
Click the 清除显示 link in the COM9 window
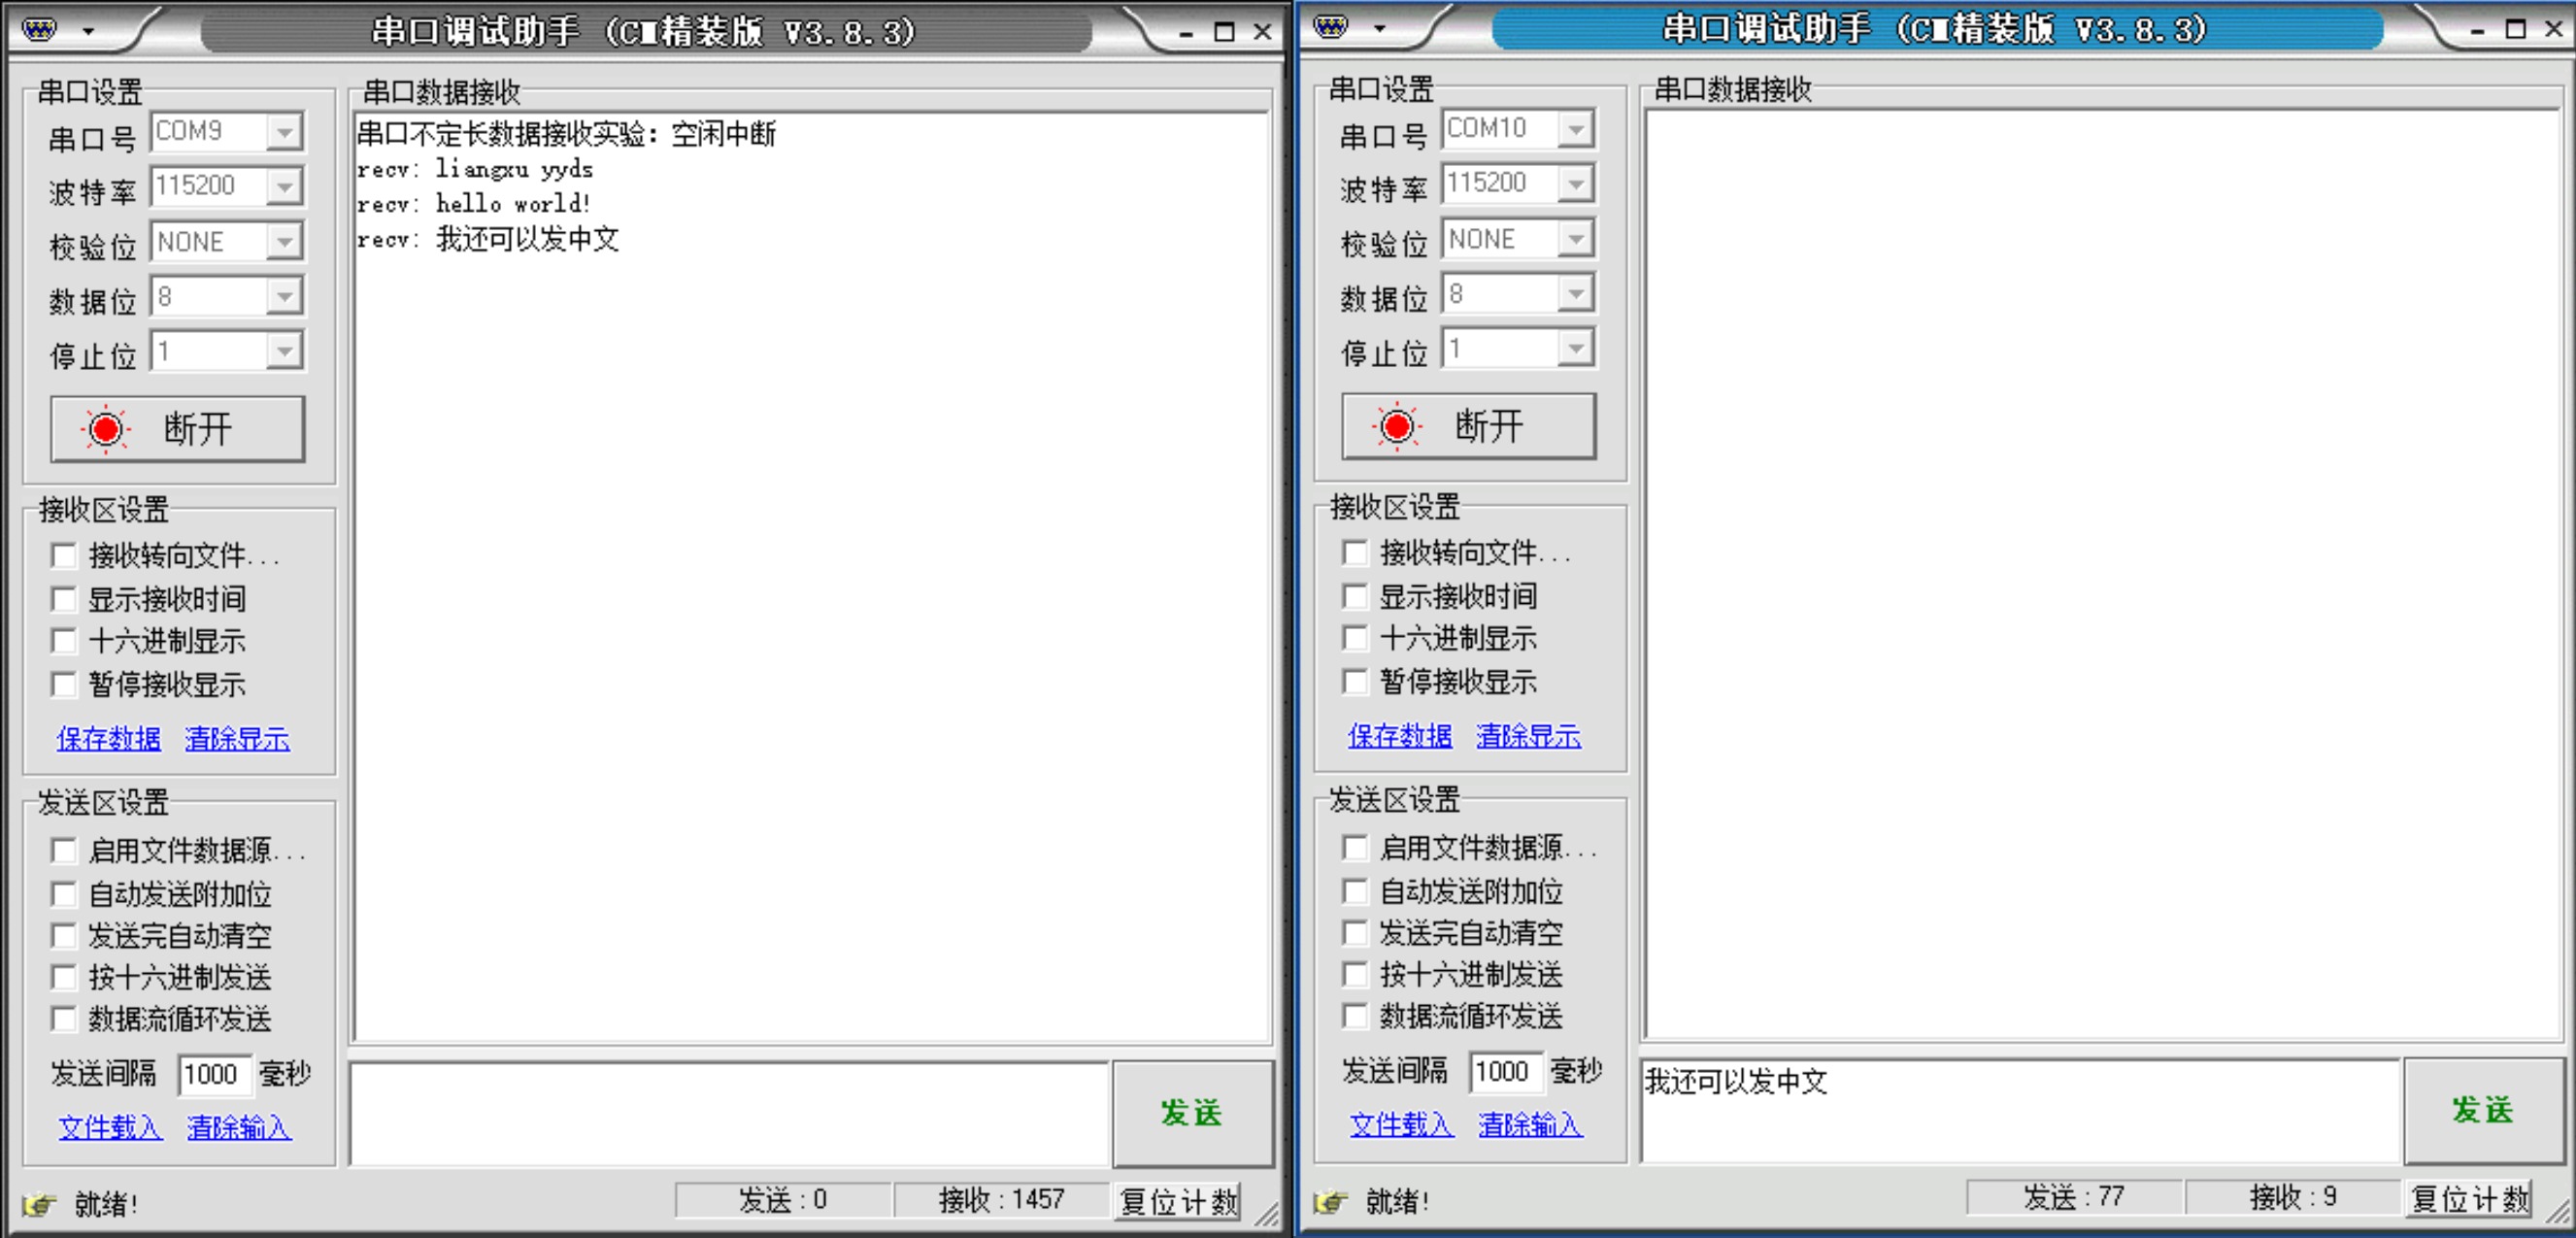[x=237, y=739]
